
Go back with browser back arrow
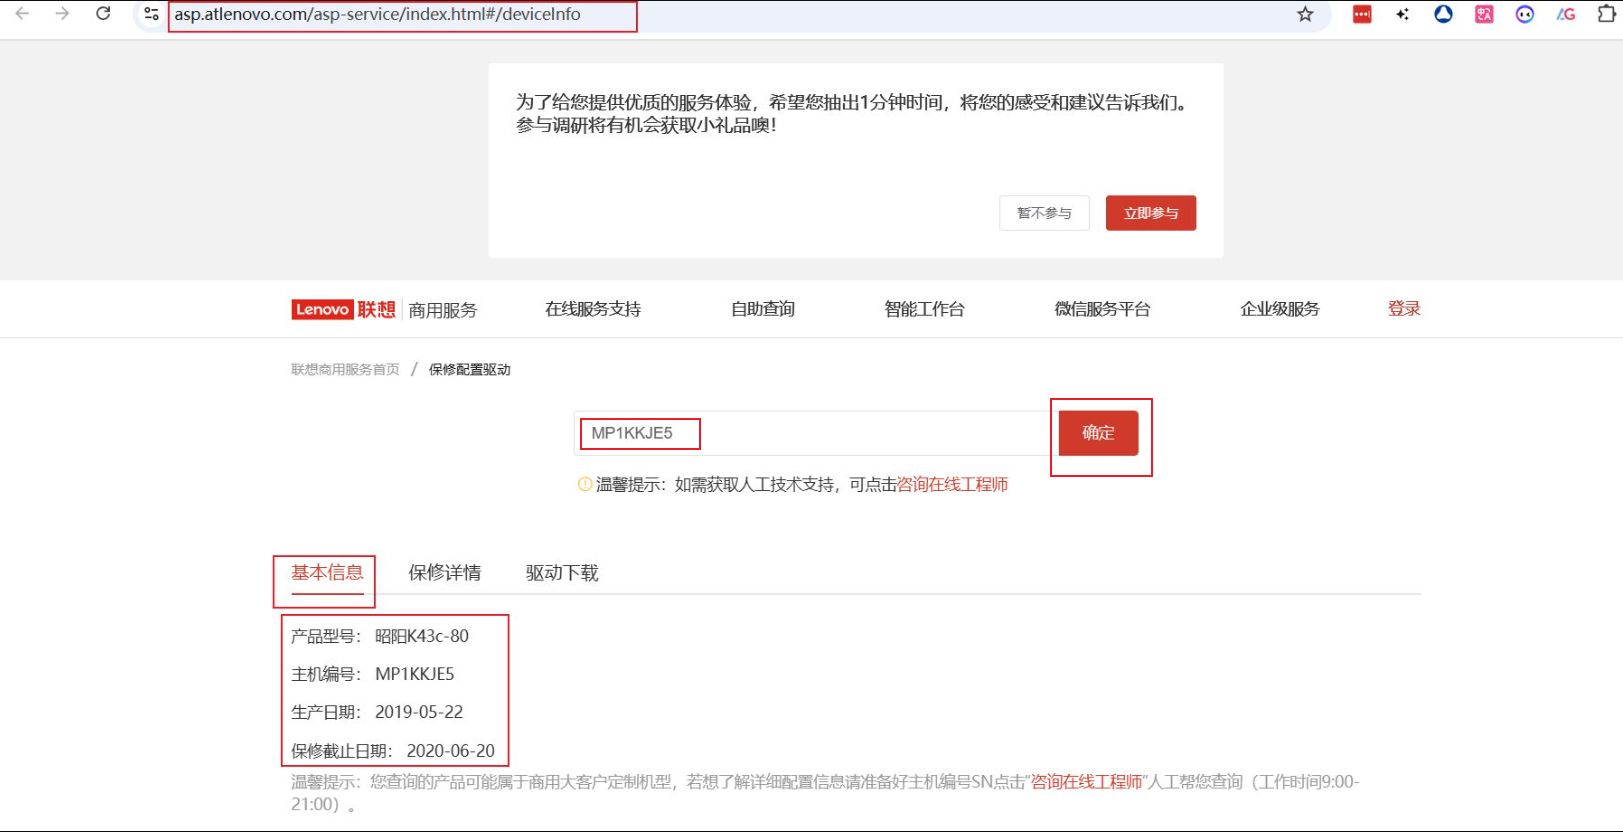[22, 14]
